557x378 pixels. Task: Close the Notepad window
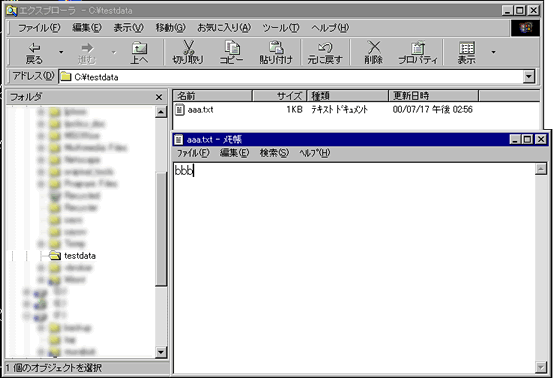point(541,139)
